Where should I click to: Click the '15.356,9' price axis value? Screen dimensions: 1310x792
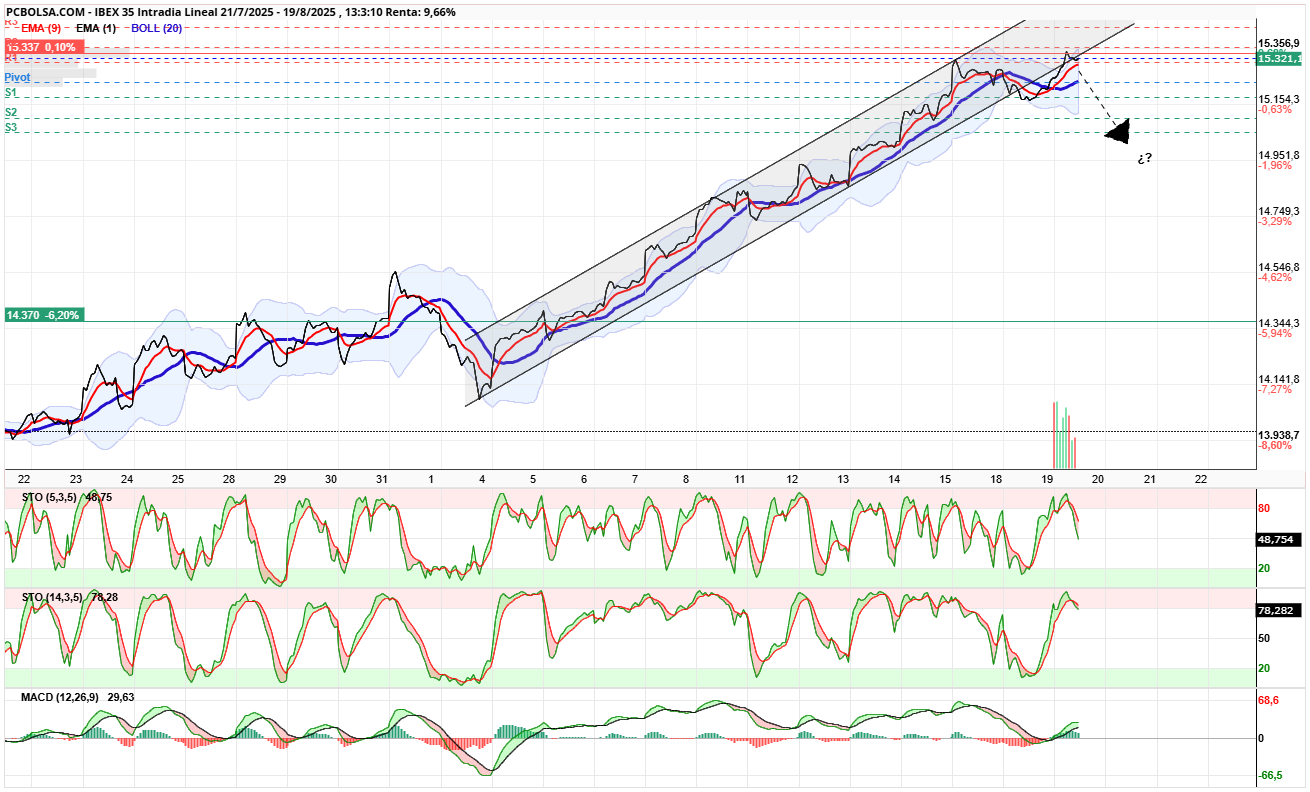[x=1278, y=43]
